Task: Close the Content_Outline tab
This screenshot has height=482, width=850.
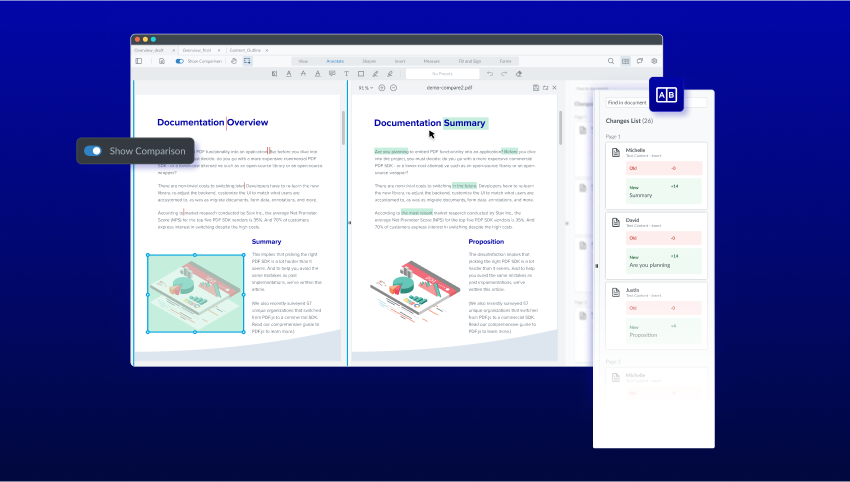Action: 267,50
